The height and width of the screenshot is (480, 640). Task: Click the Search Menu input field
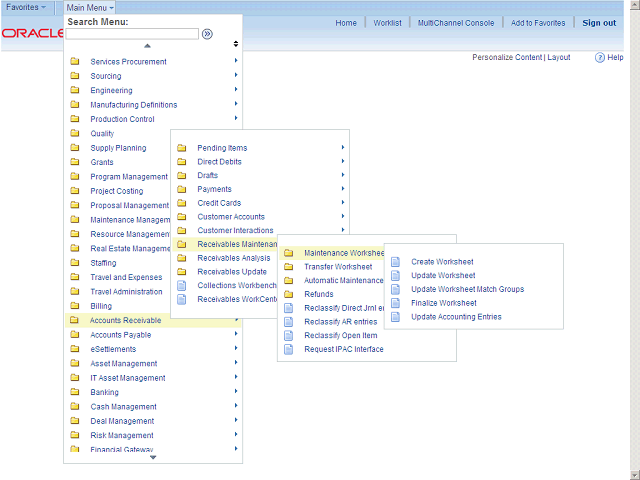132,34
